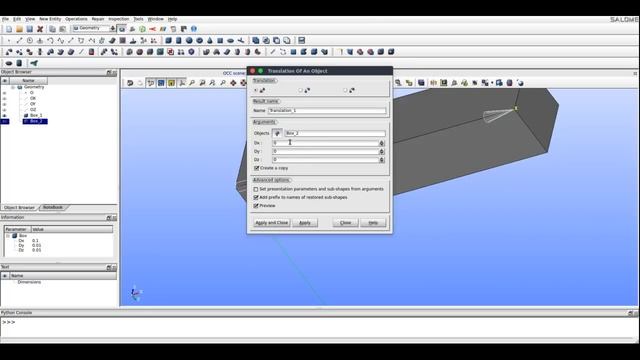Switch to the Object Browser tab

coord(19,208)
